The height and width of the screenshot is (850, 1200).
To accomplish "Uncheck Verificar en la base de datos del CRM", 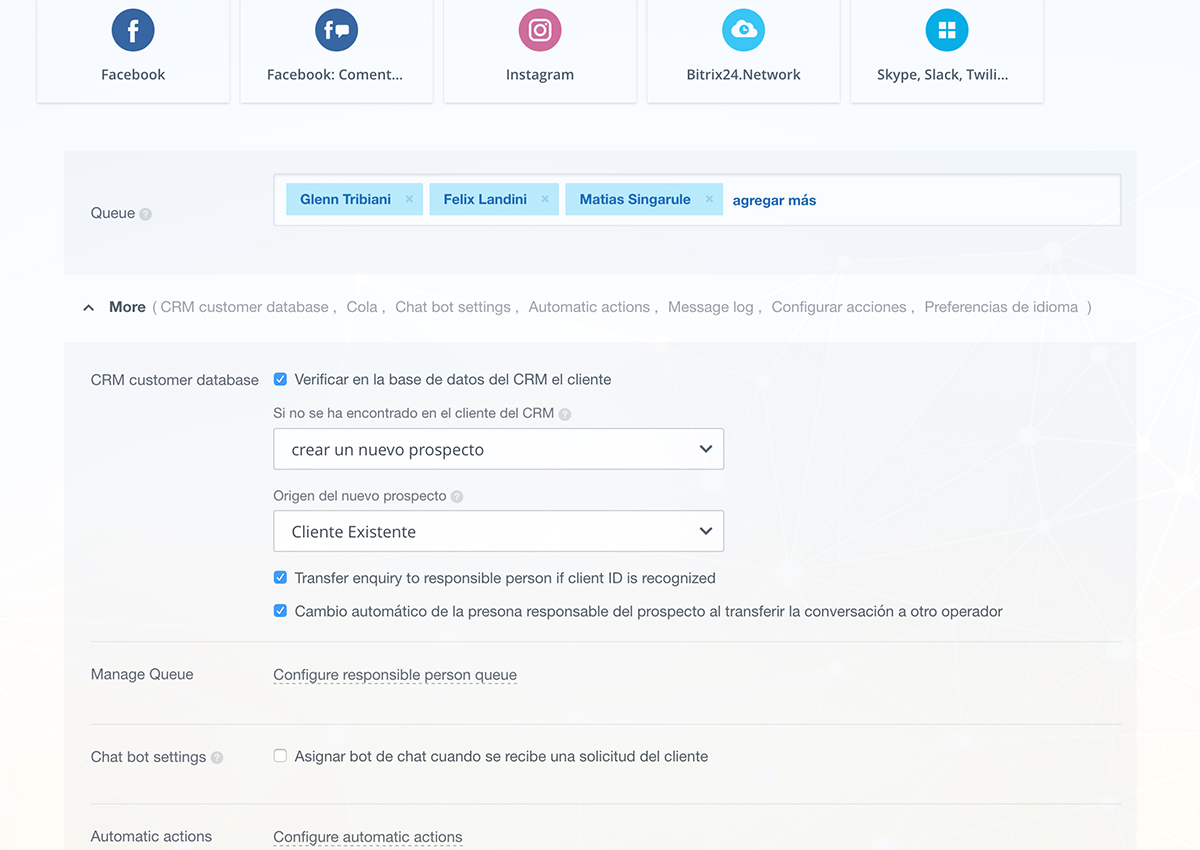I will (x=280, y=380).
